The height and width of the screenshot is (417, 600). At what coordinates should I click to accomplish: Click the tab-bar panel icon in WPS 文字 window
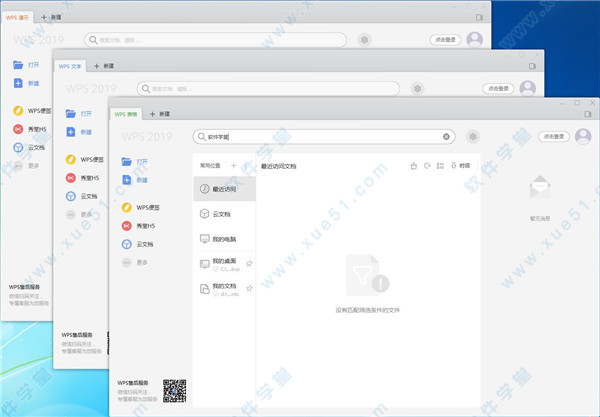tap(532, 66)
